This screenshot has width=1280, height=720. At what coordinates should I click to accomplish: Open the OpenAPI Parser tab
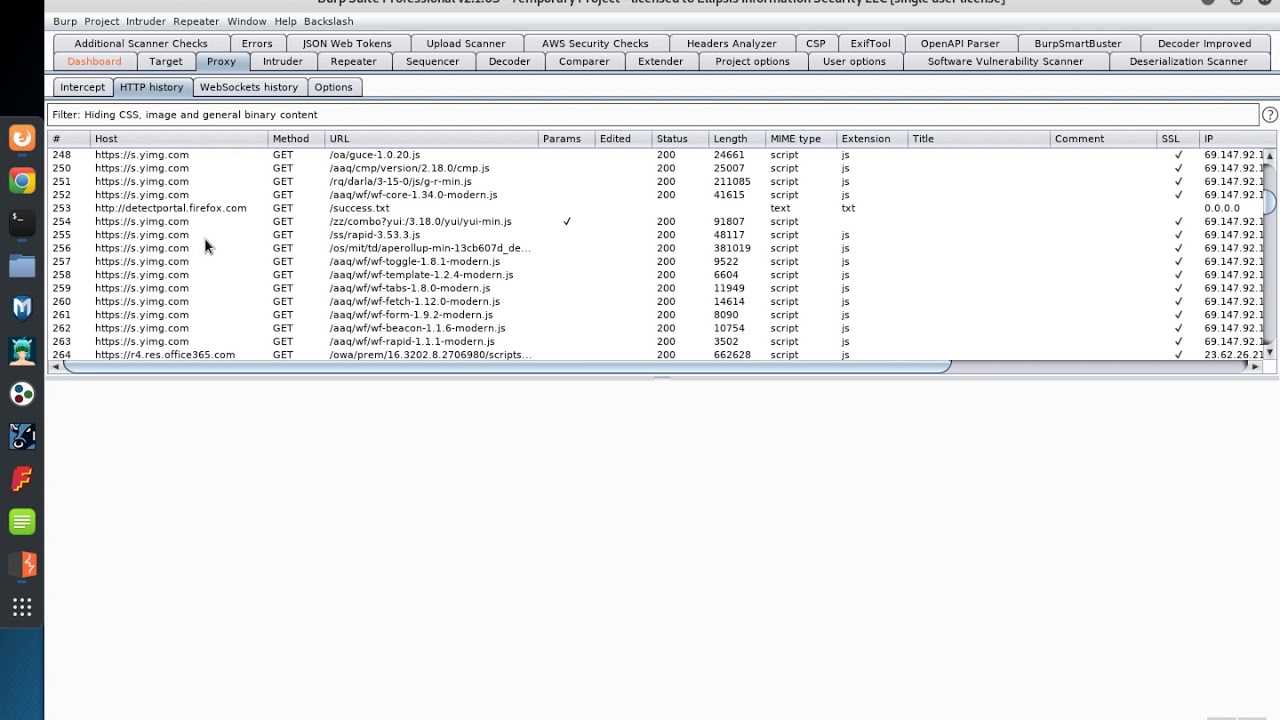pos(960,43)
